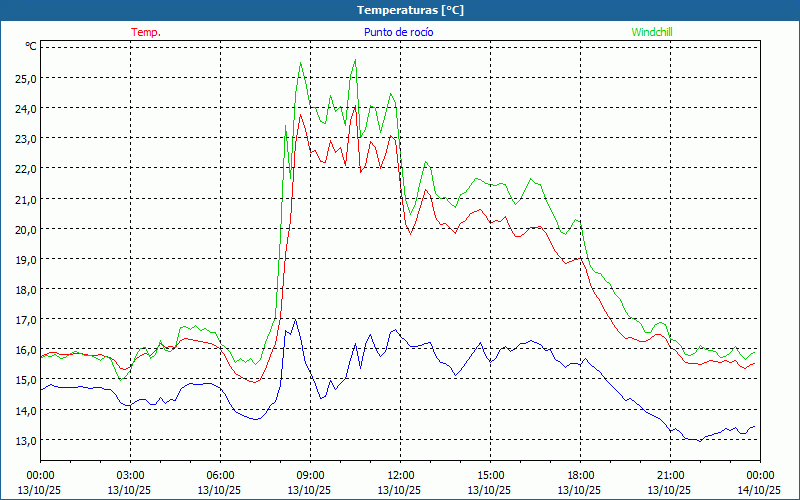Click the Temperaturas [°C] chart title
Screen dimensions: 800x500
[x=410, y=10]
